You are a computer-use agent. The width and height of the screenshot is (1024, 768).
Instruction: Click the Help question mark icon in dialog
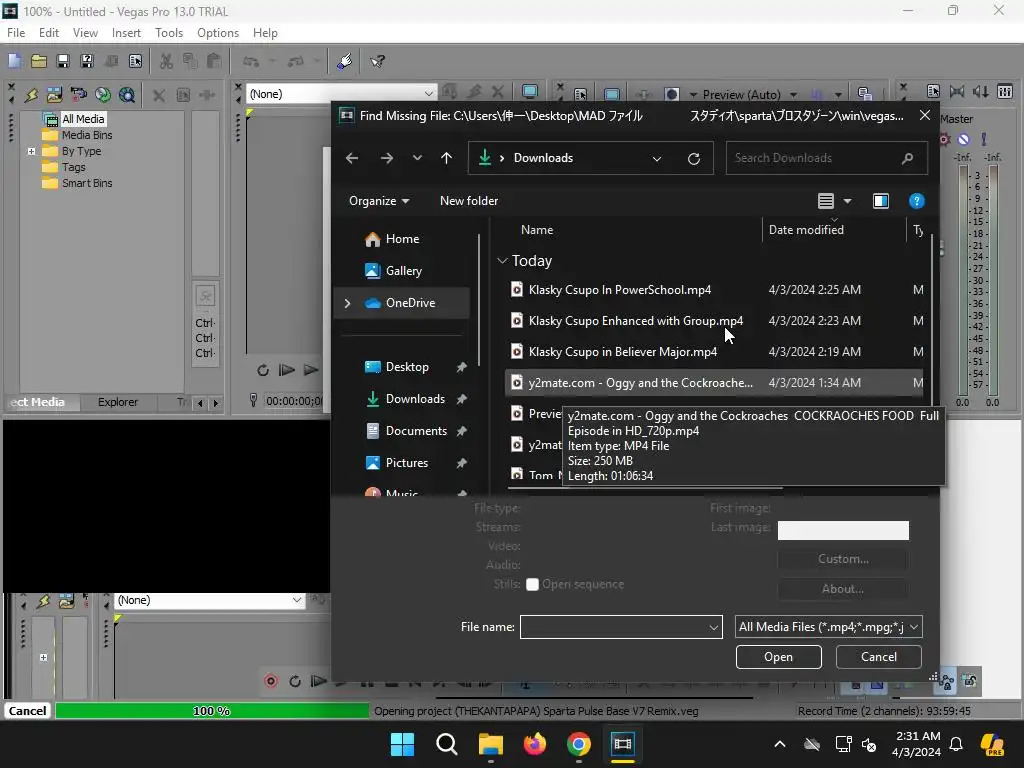[916, 201]
